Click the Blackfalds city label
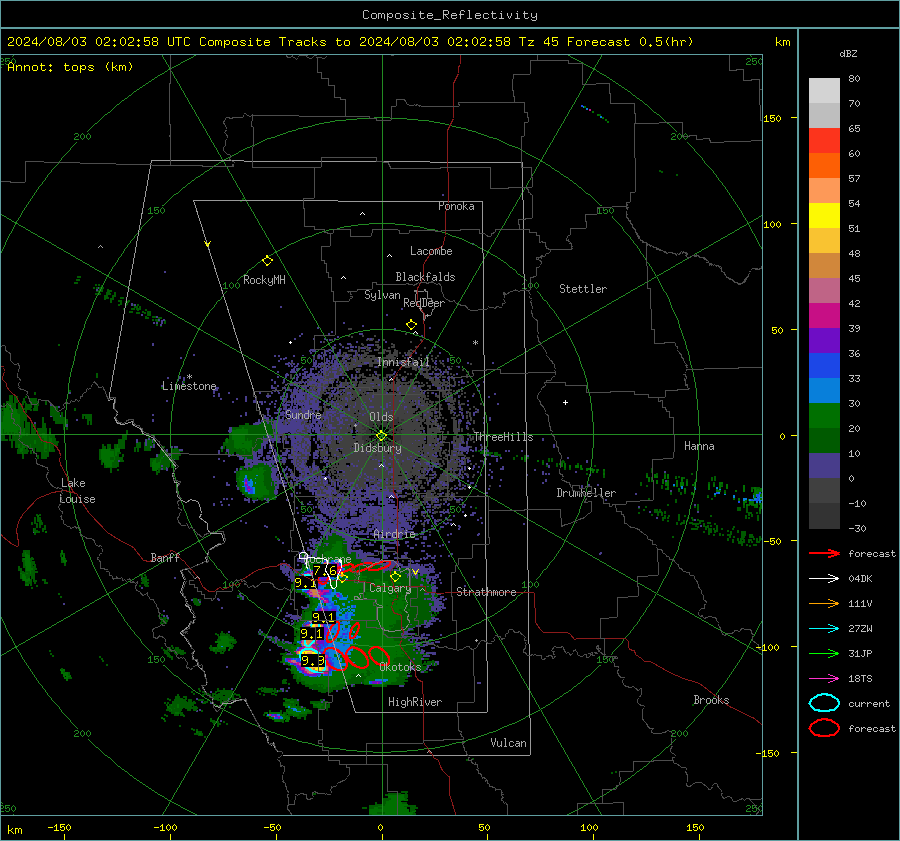Viewport: 900px width, 841px height. 425,277
